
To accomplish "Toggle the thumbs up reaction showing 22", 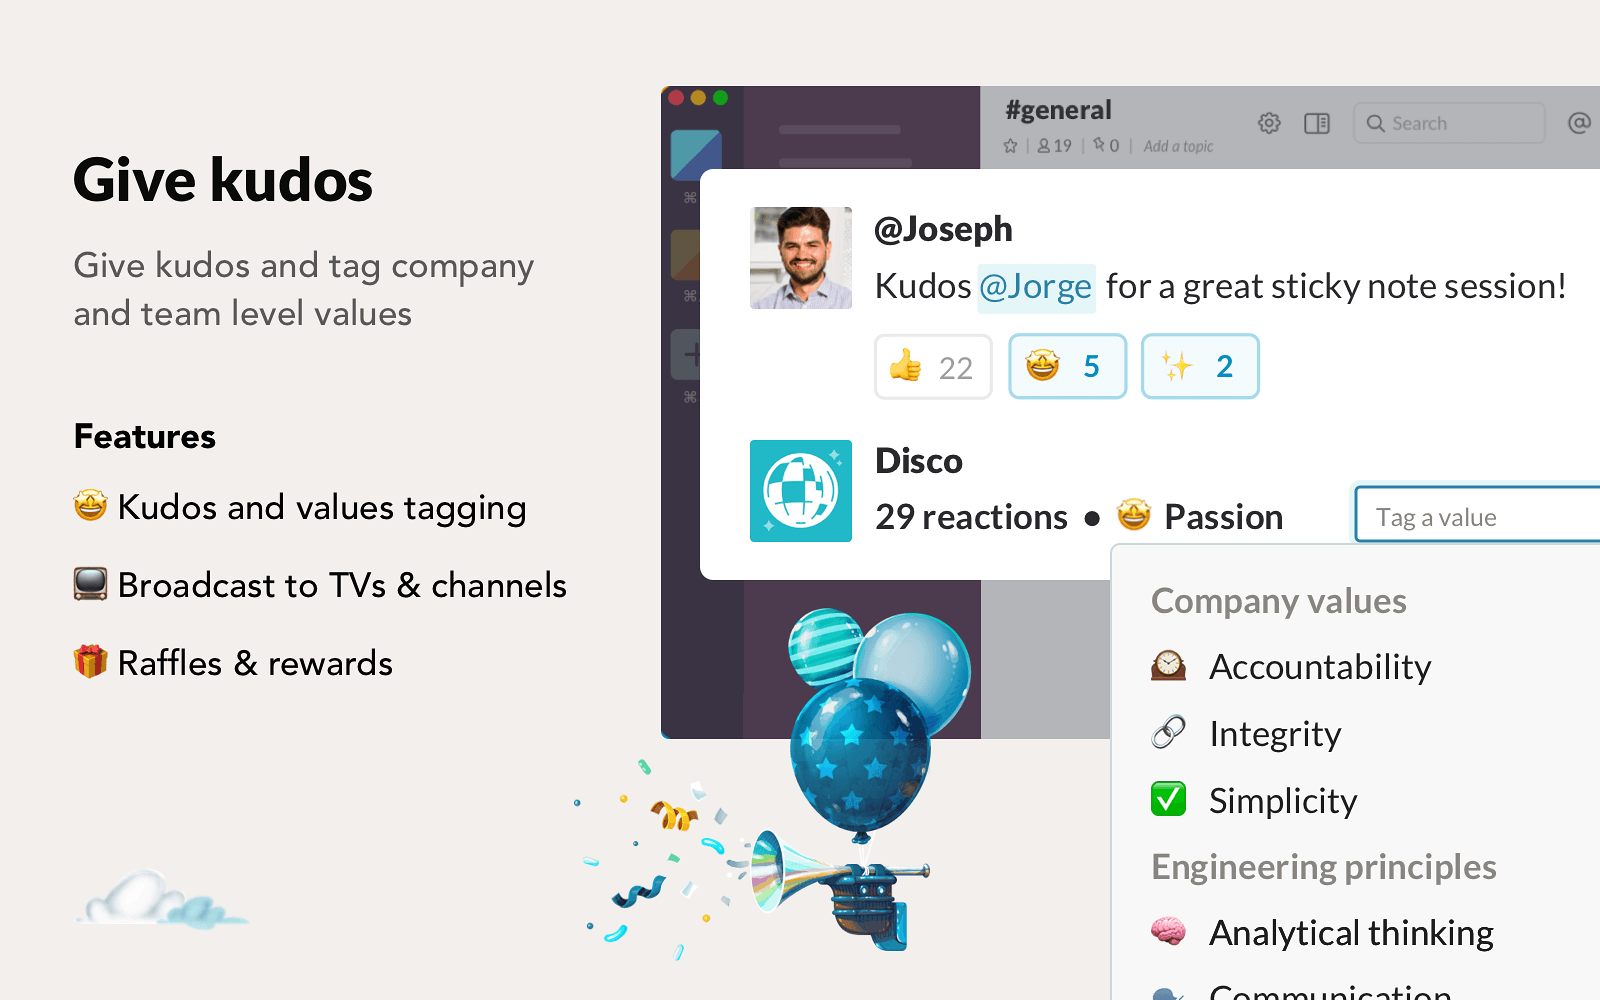I will click(x=933, y=367).
